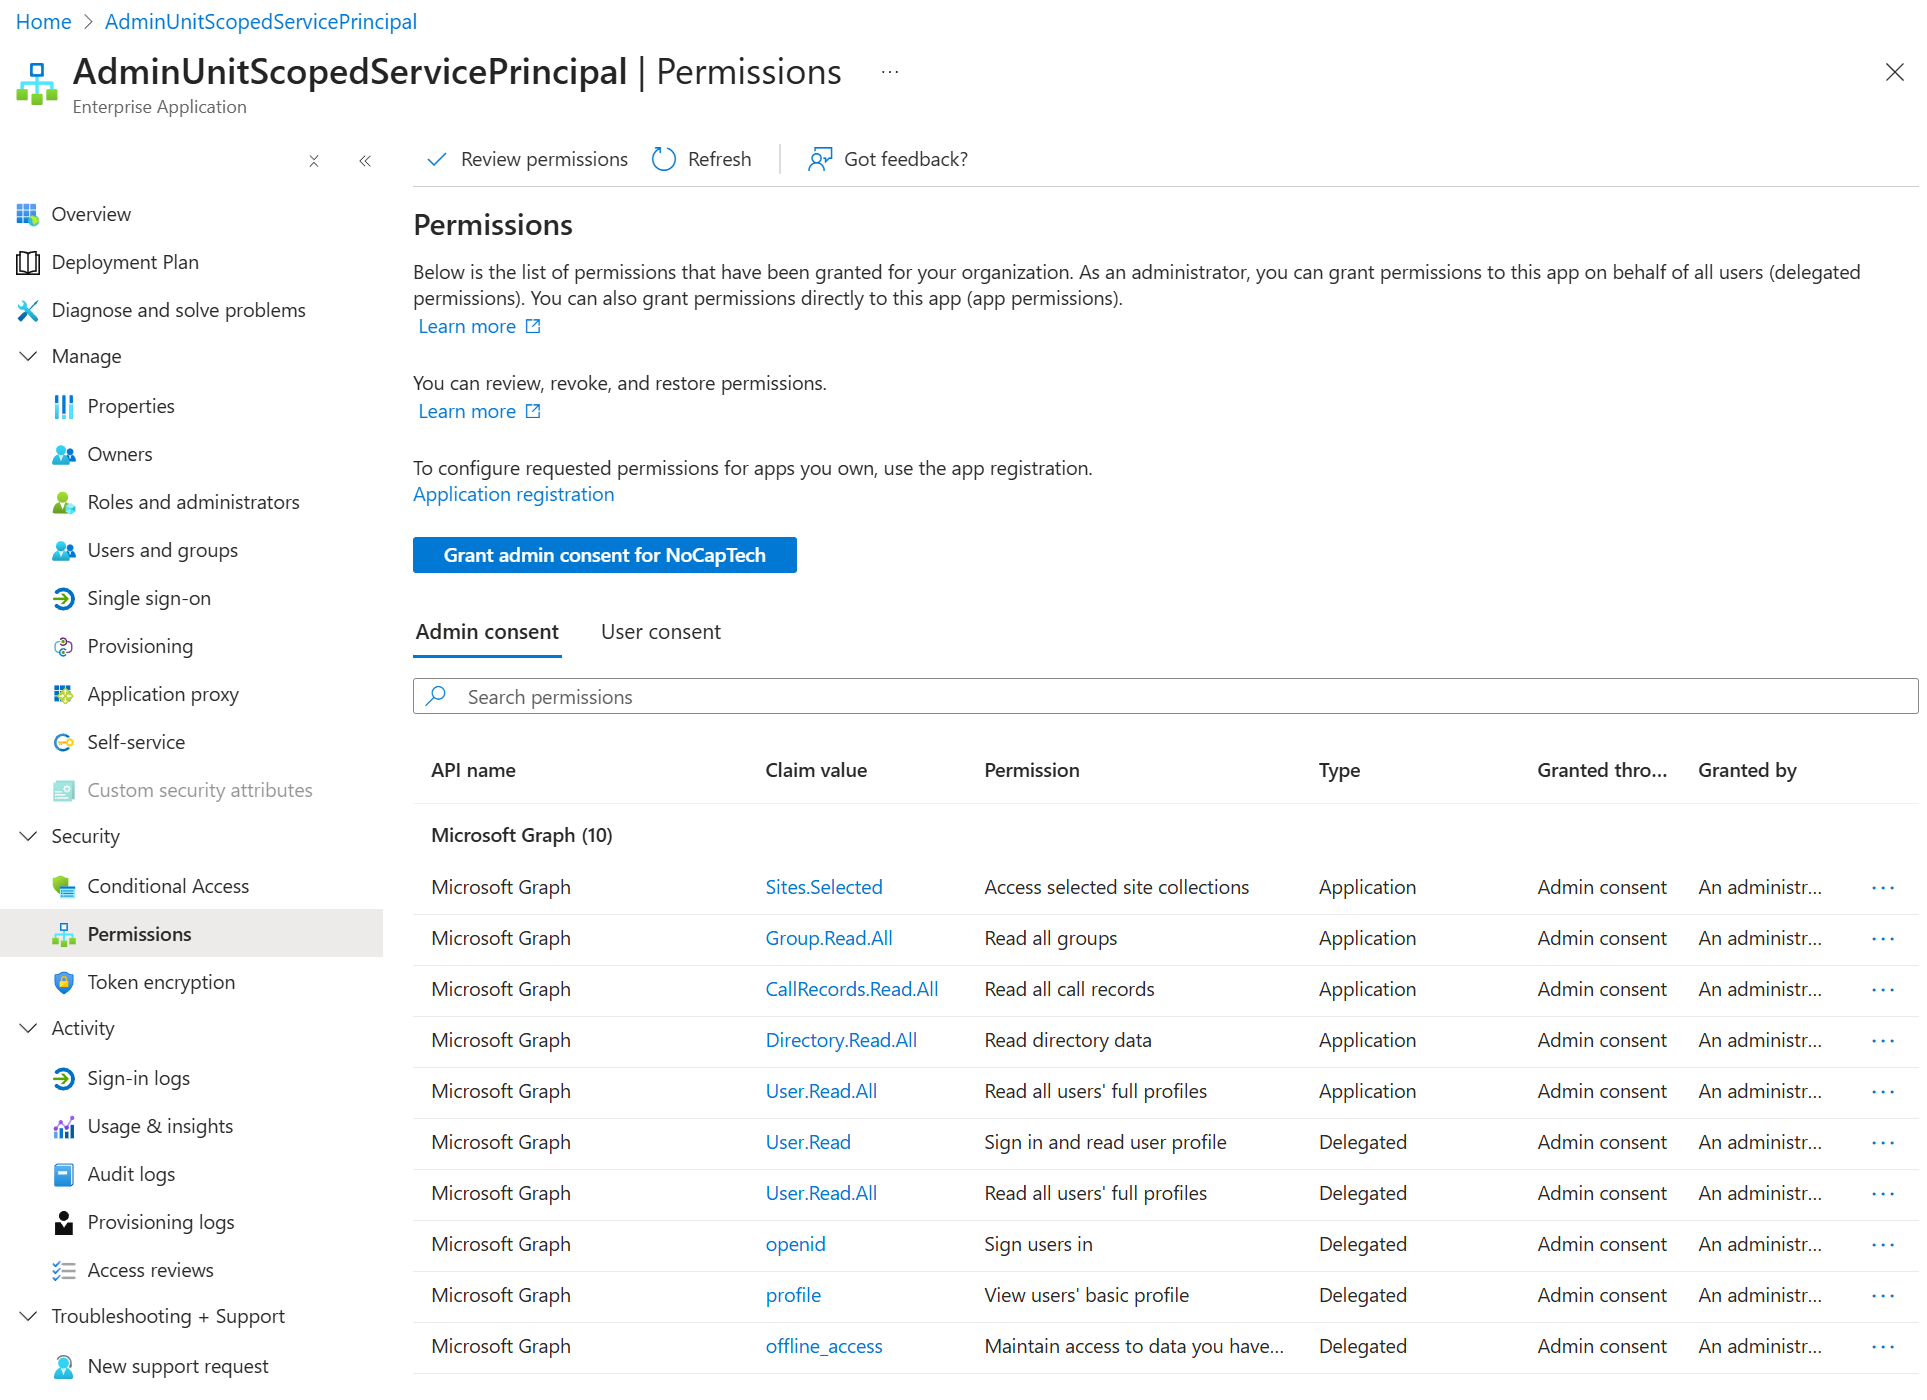Click Diagnose and solve problems wrench icon

click(28, 310)
